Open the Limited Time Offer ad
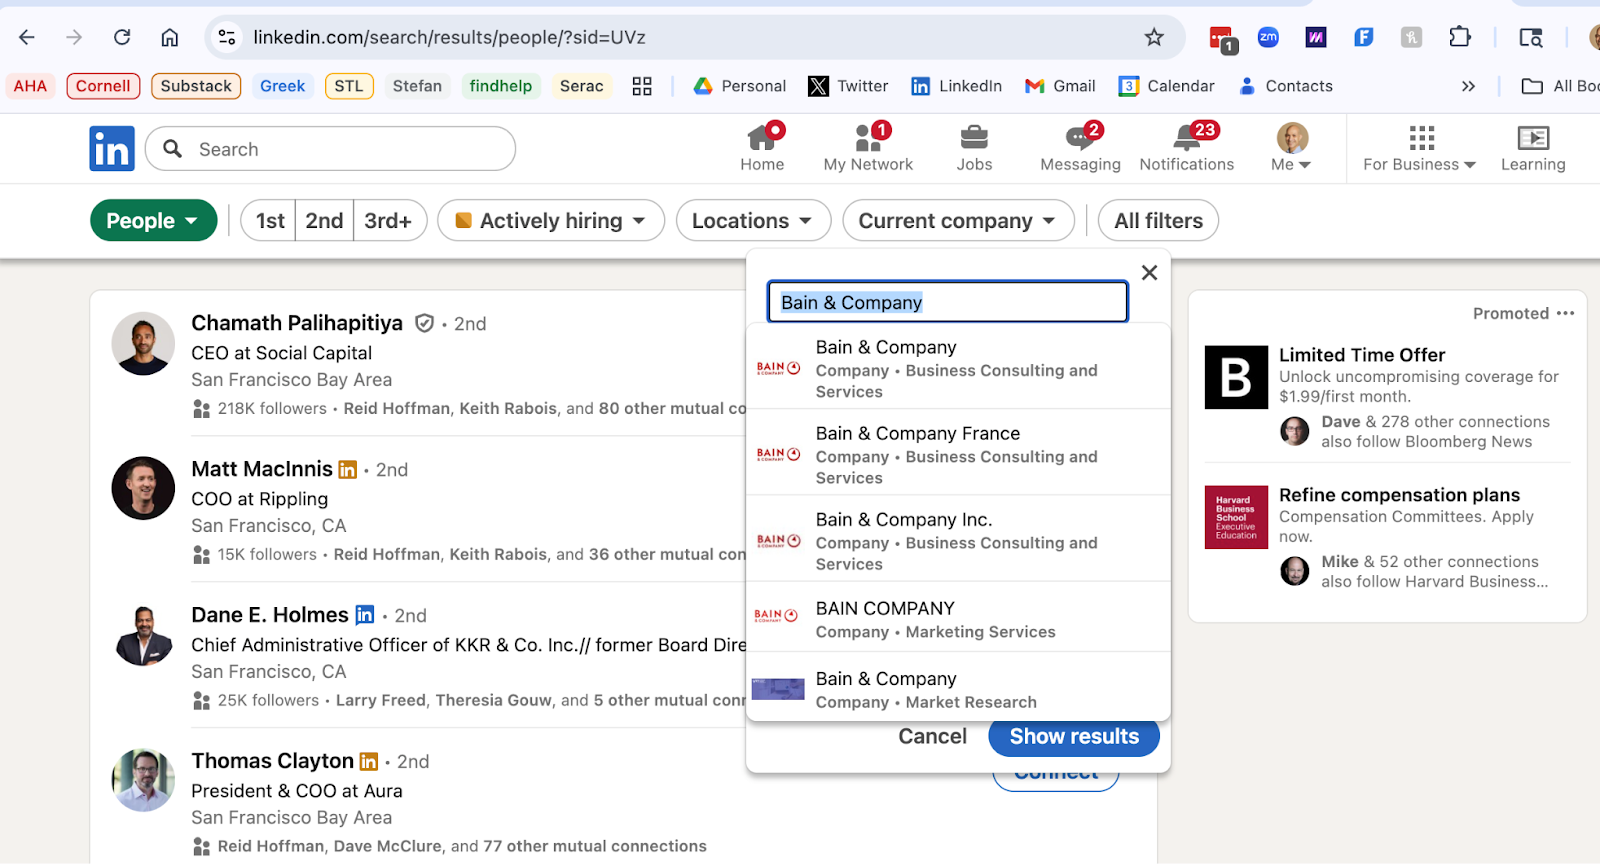This screenshot has width=1600, height=864. pyautogui.click(x=1362, y=355)
